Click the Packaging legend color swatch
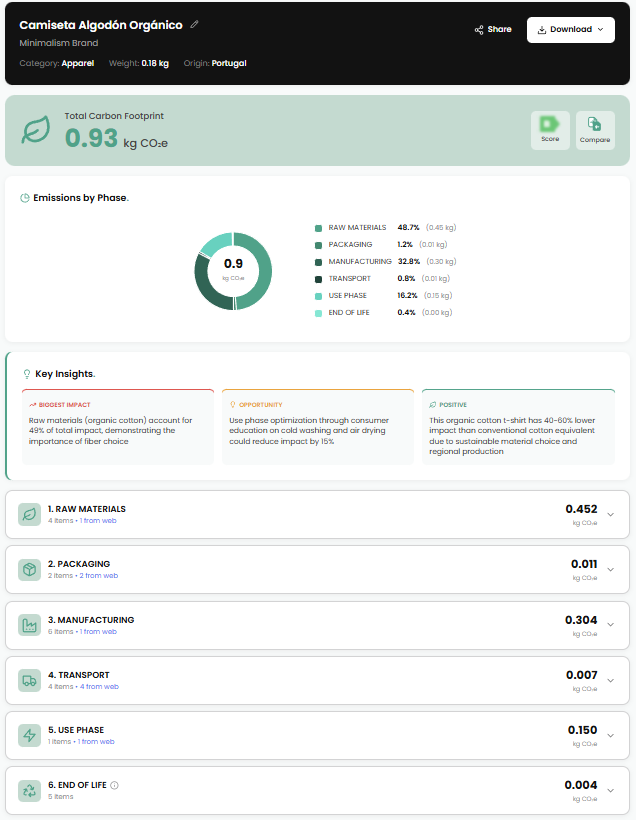This screenshot has width=636, height=820. click(318, 245)
